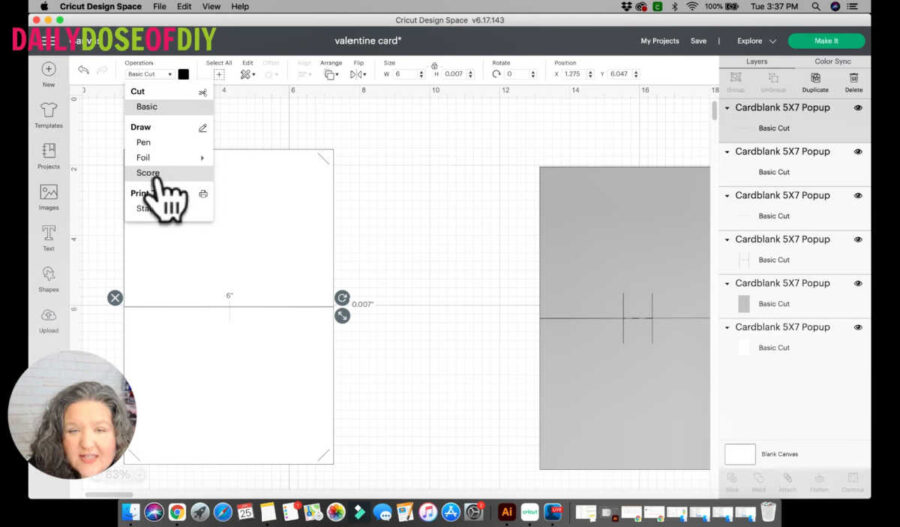This screenshot has height=527, width=900.
Task: Open the Flip dropdown
Action: 358,75
